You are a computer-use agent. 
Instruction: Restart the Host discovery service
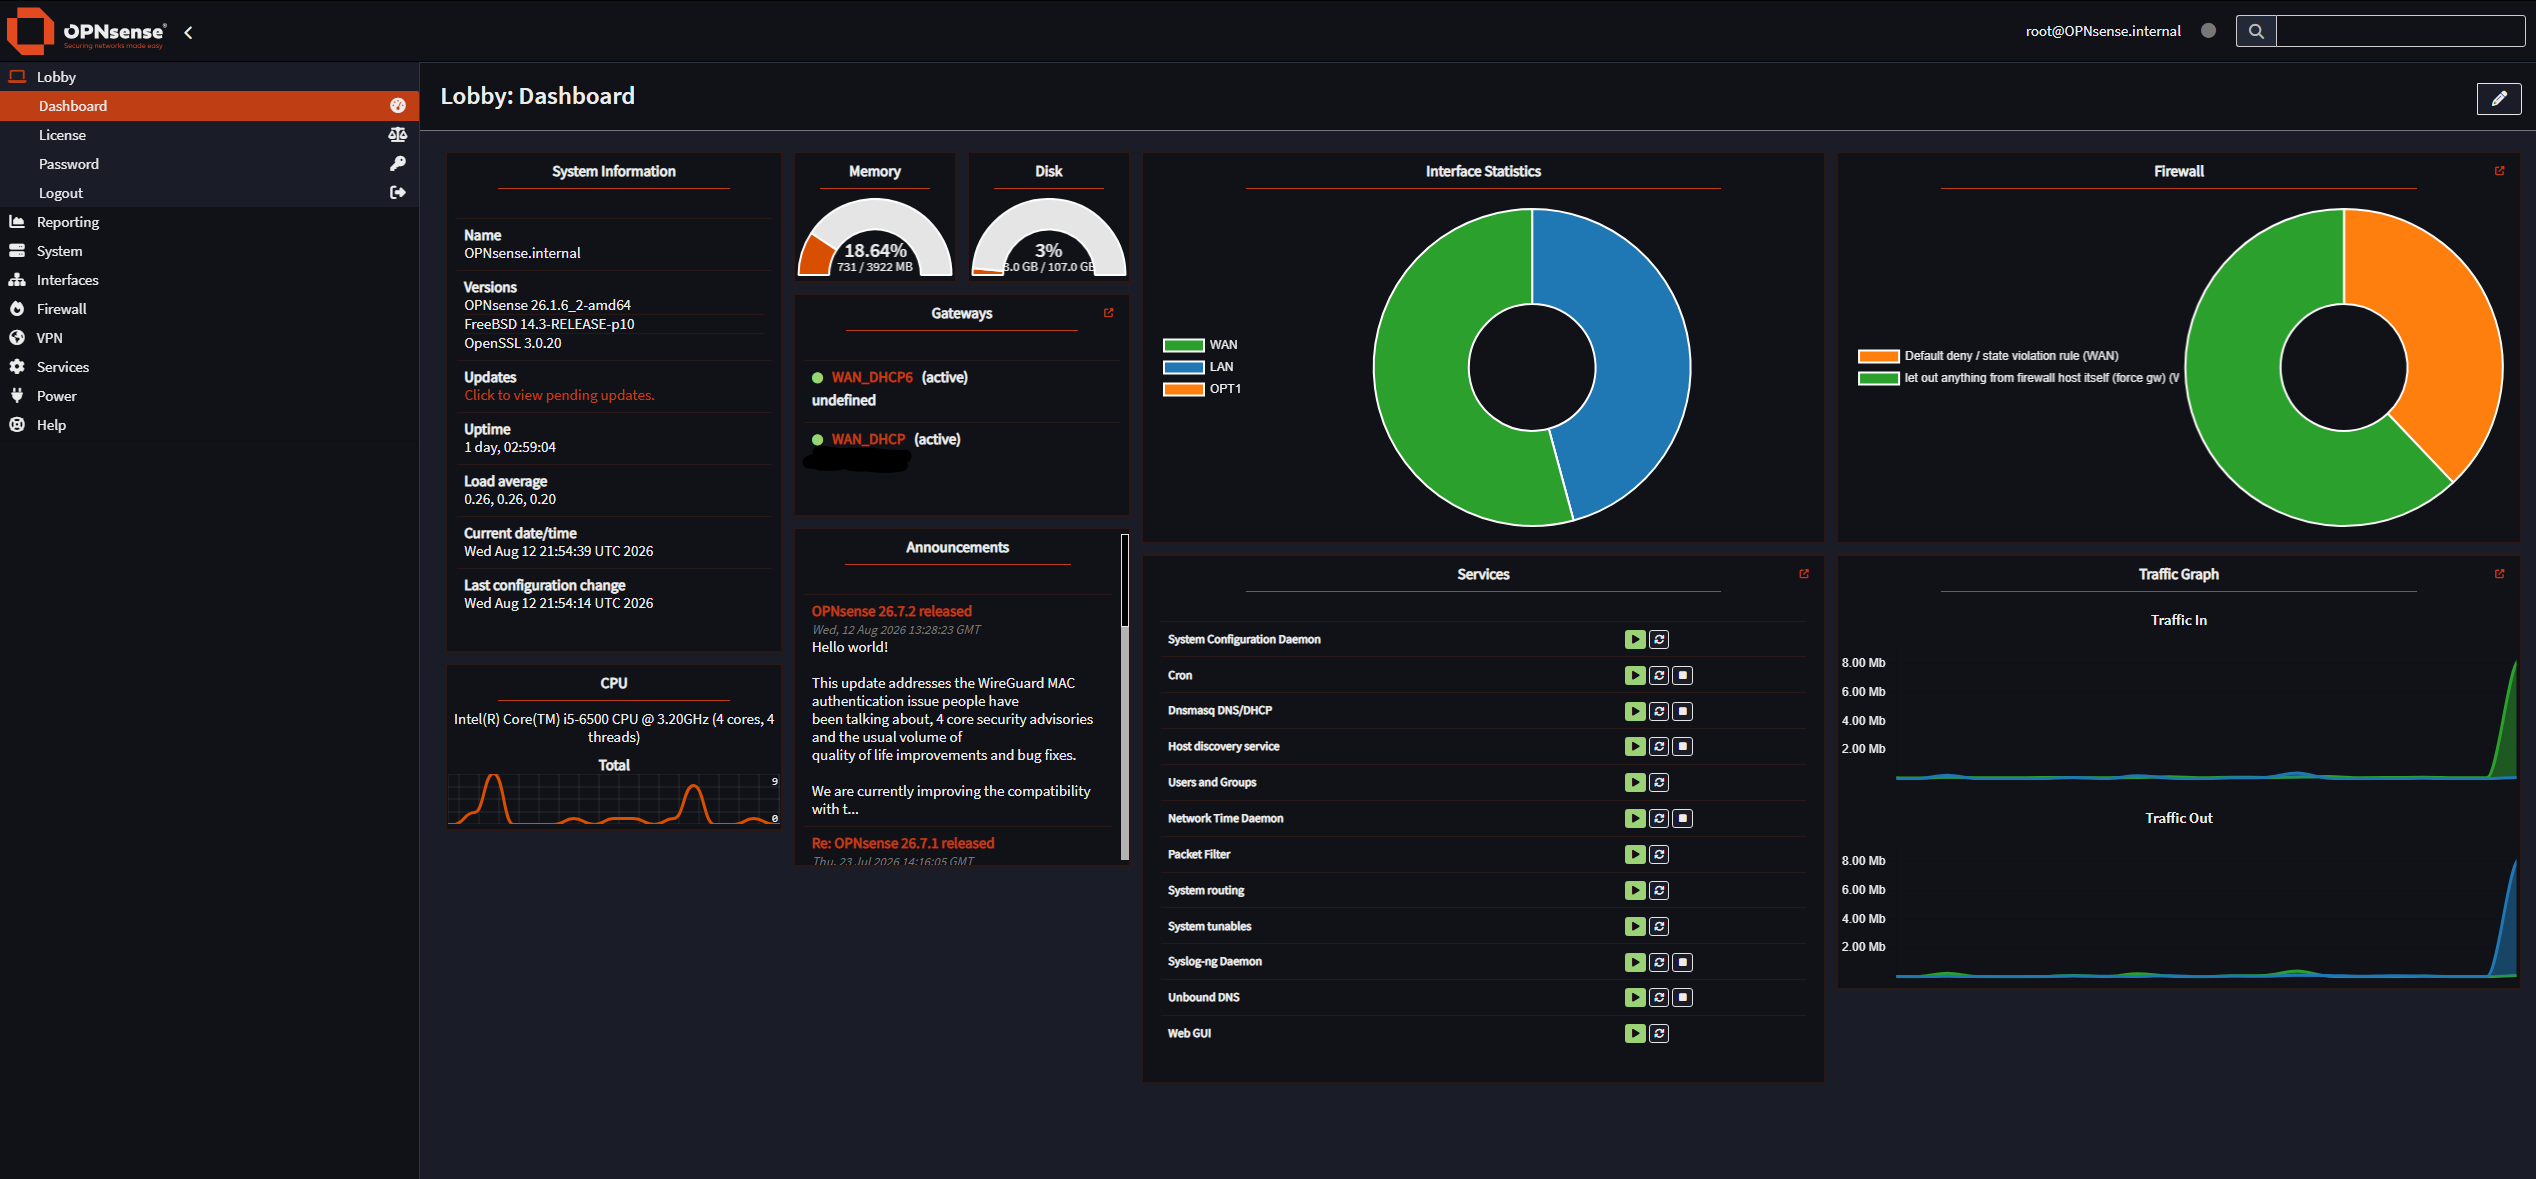[1659, 747]
